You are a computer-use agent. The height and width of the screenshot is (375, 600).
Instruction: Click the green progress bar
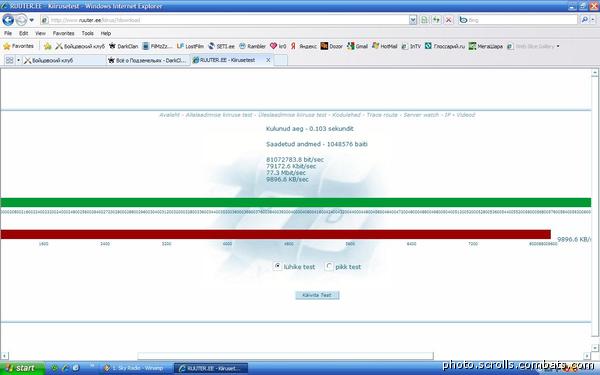[296, 202]
